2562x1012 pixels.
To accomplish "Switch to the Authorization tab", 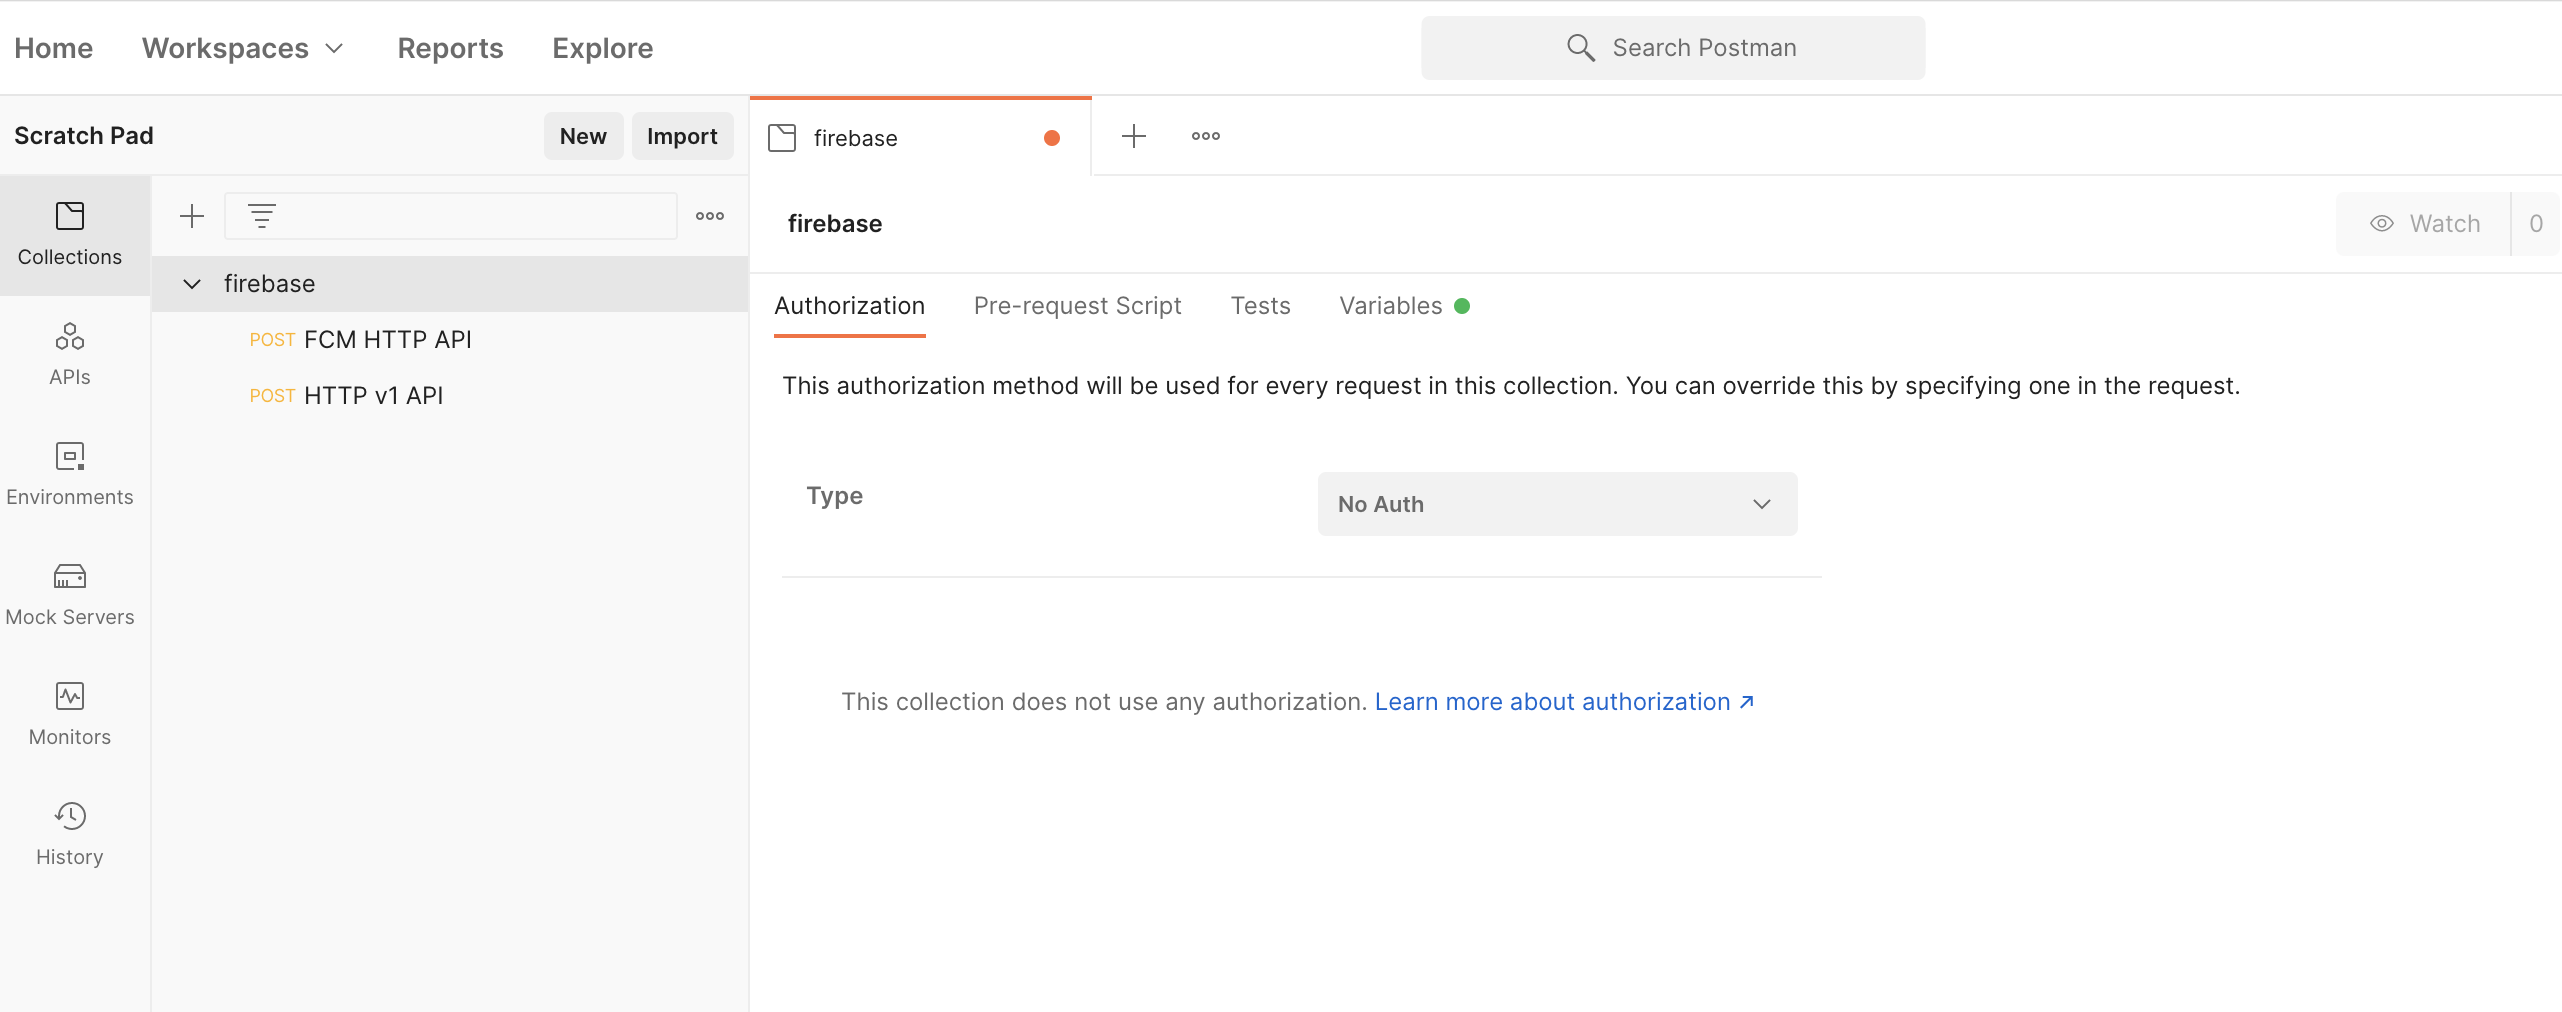I will 850,306.
